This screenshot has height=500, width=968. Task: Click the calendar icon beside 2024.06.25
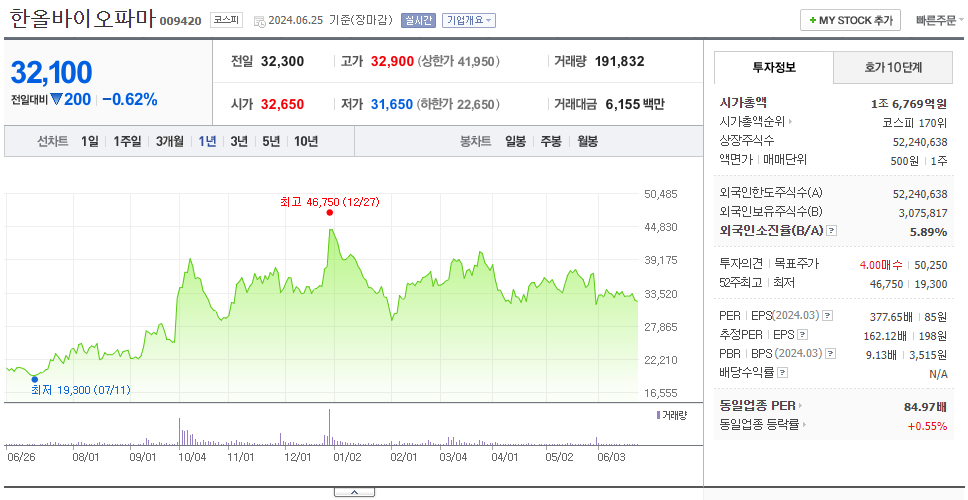[x=259, y=21]
